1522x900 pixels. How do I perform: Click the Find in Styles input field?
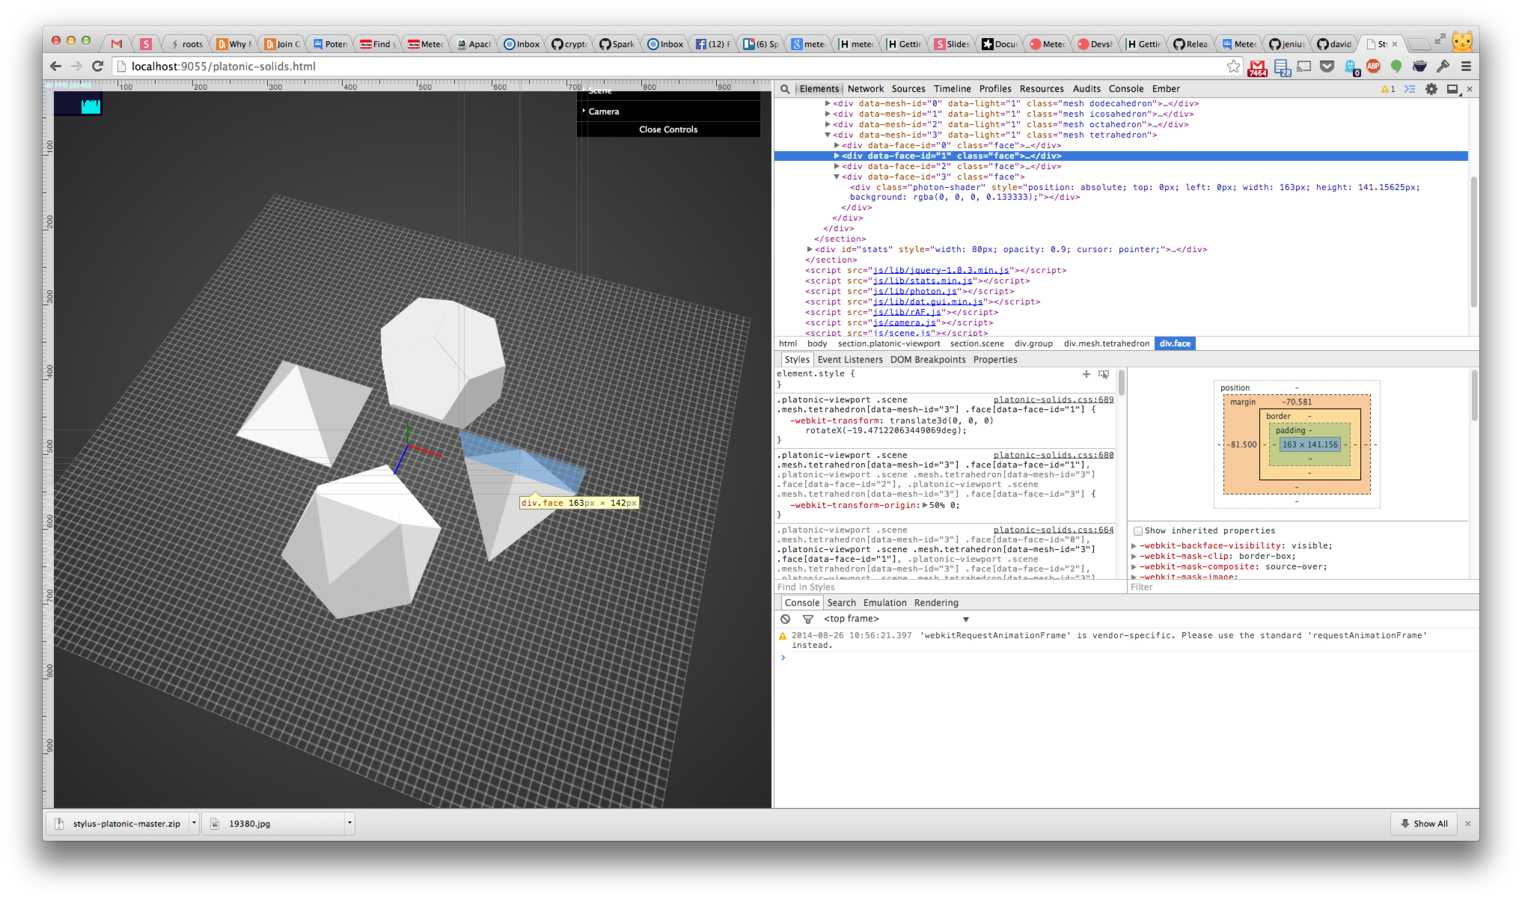click(948, 587)
